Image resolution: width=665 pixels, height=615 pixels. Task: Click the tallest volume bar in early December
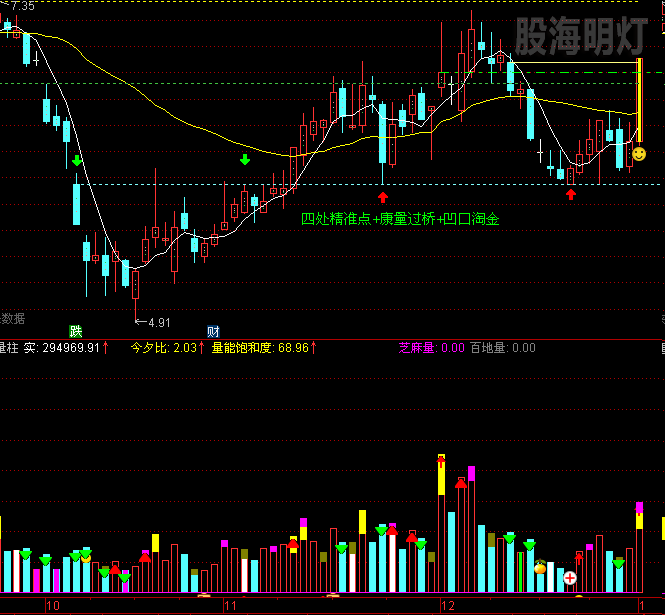441,523
